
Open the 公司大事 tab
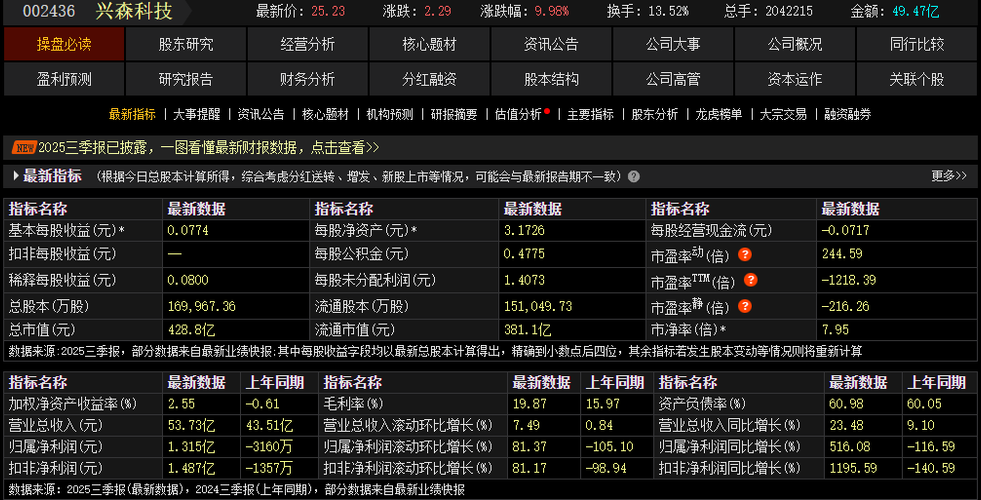(673, 44)
